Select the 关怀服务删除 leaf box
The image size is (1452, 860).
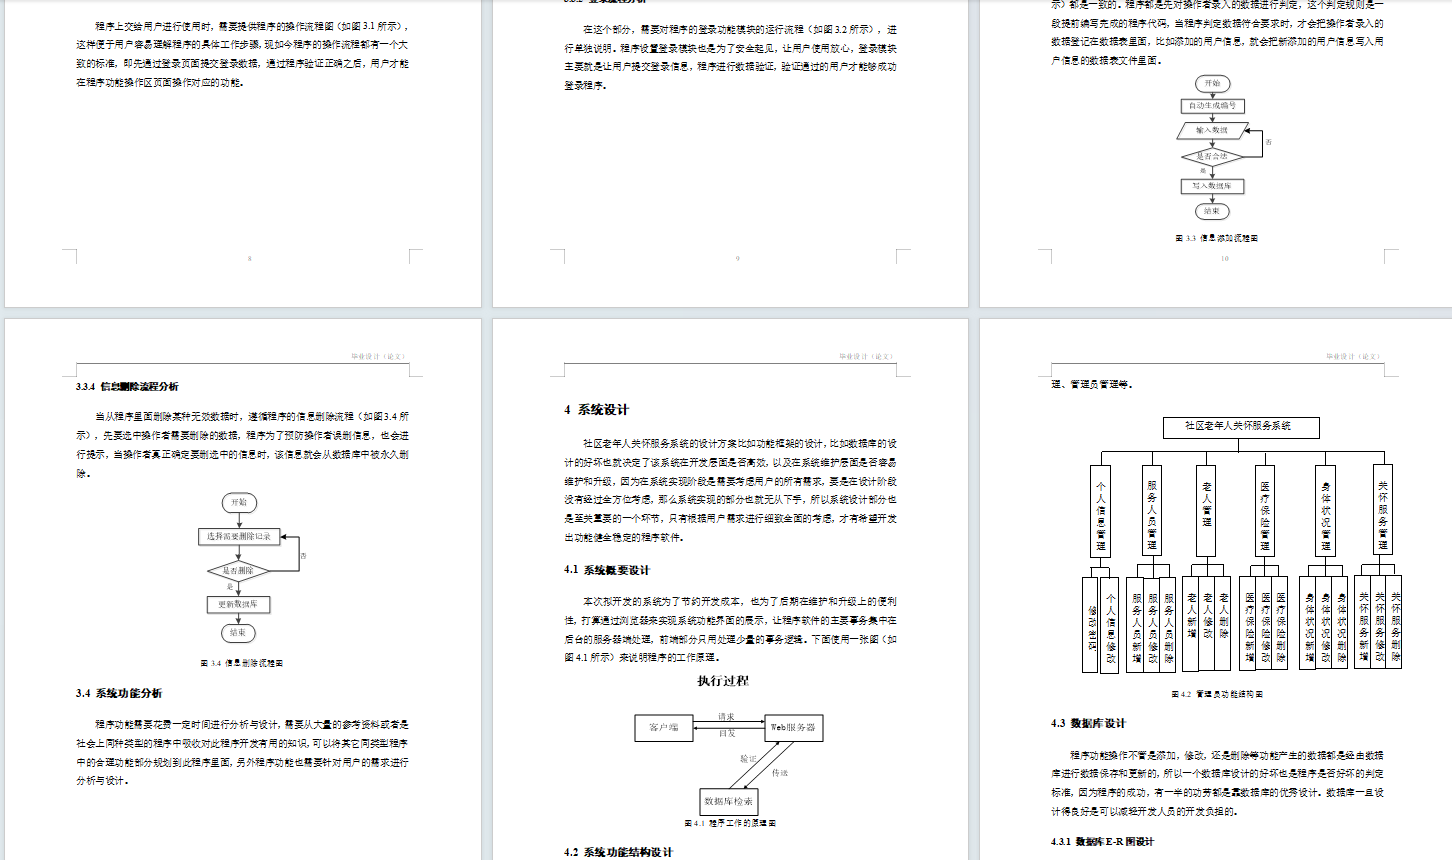coord(1394,623)
